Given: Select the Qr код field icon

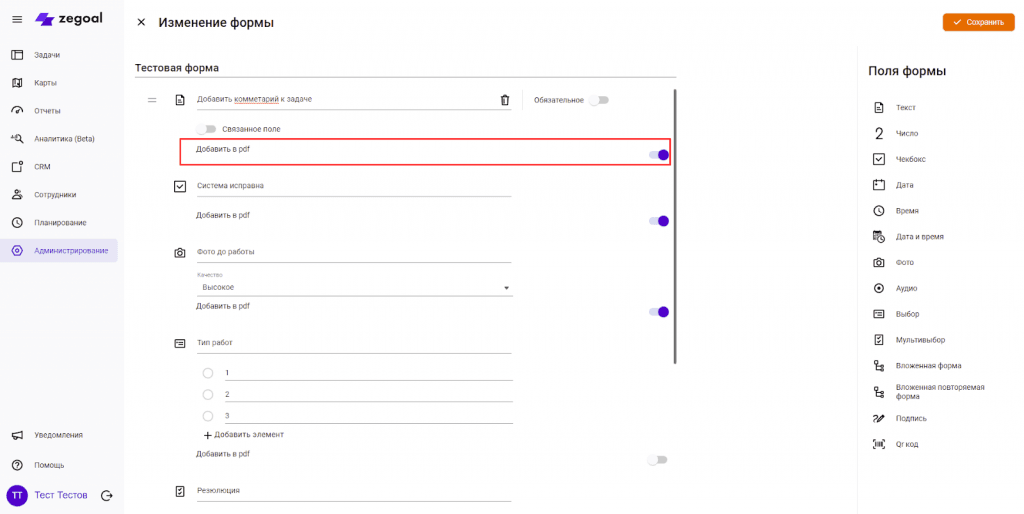Looking at the screenshot, I should pos(879,443).
